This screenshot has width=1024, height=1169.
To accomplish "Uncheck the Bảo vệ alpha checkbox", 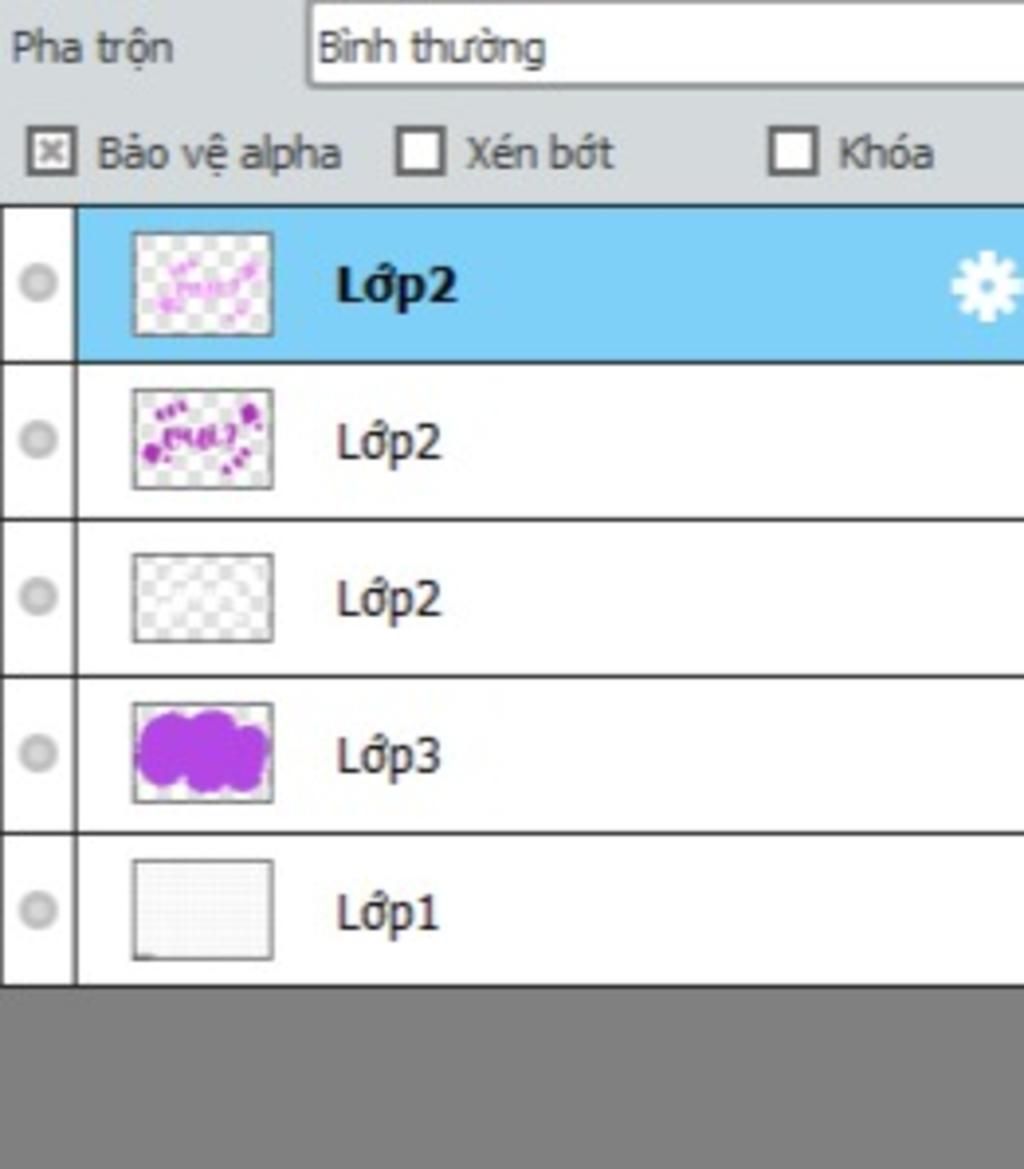I will 51,151.
